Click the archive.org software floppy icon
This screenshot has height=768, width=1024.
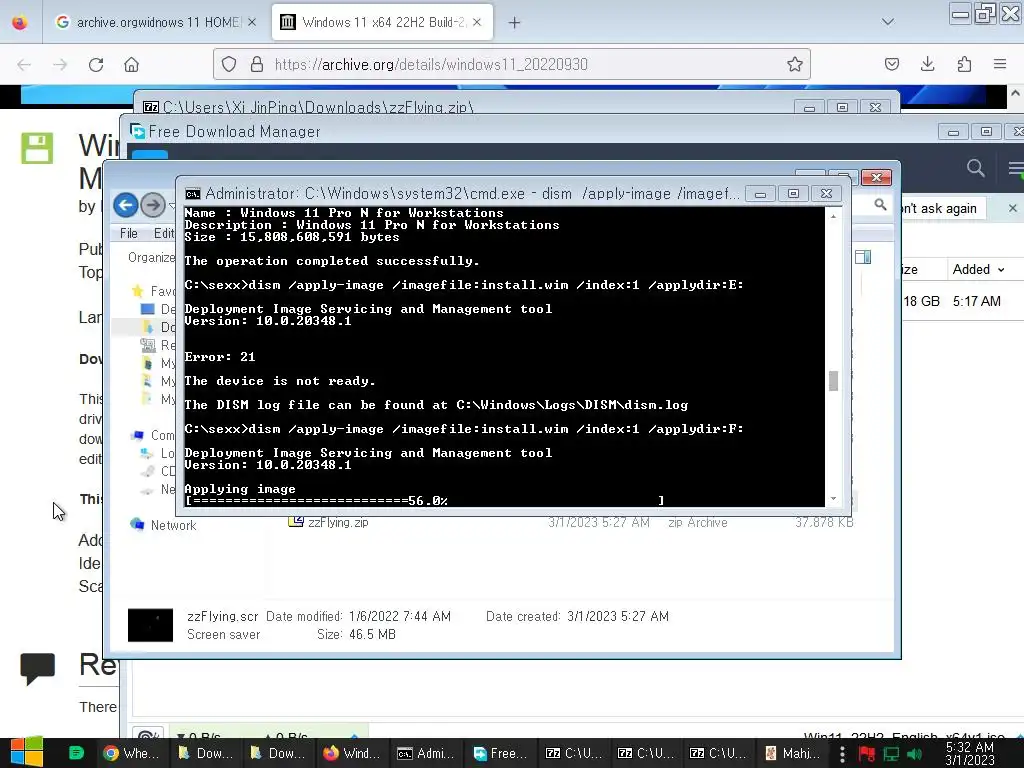tap(37, 148)
